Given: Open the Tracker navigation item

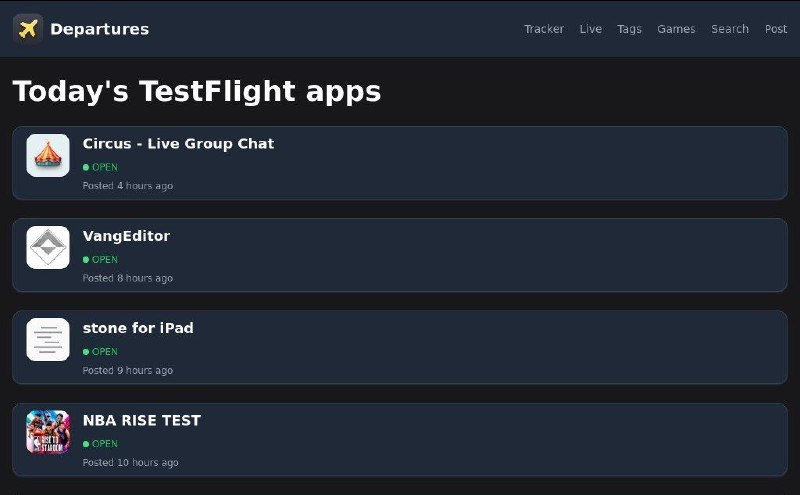Looking at the screenshot, I should pyautogui.click(x=544, y=29).
